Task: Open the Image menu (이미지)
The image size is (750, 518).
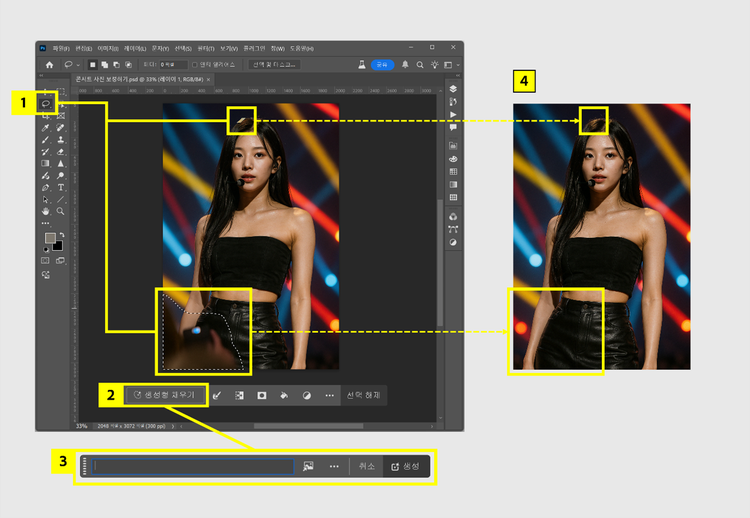Action: click(108, 48)
